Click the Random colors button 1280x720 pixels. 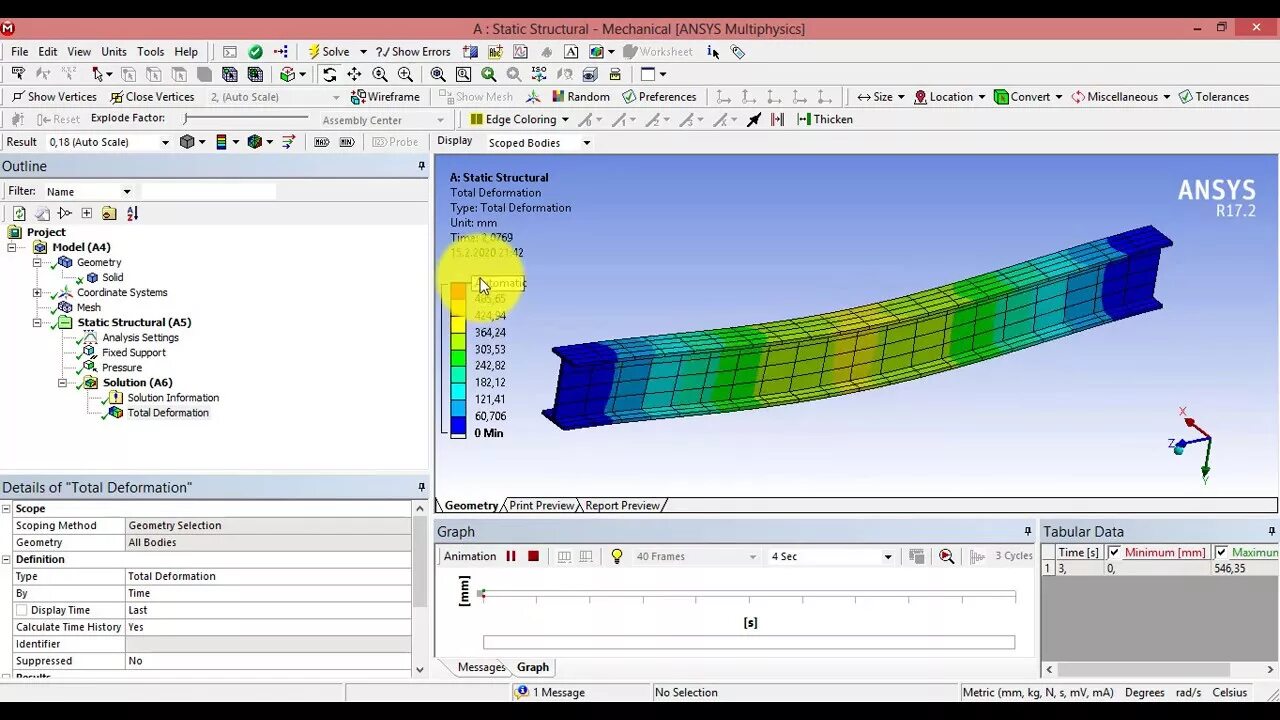tap(580, 97)
